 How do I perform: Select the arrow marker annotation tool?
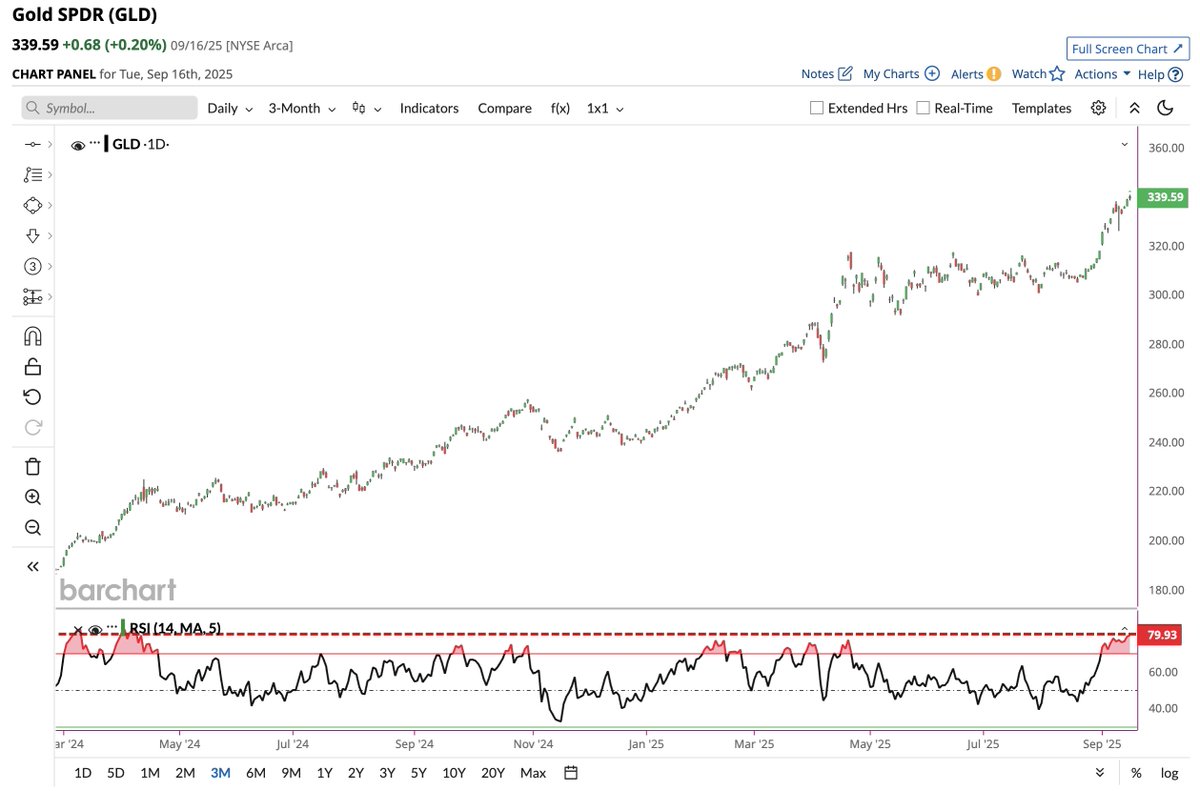coord(31,236)
